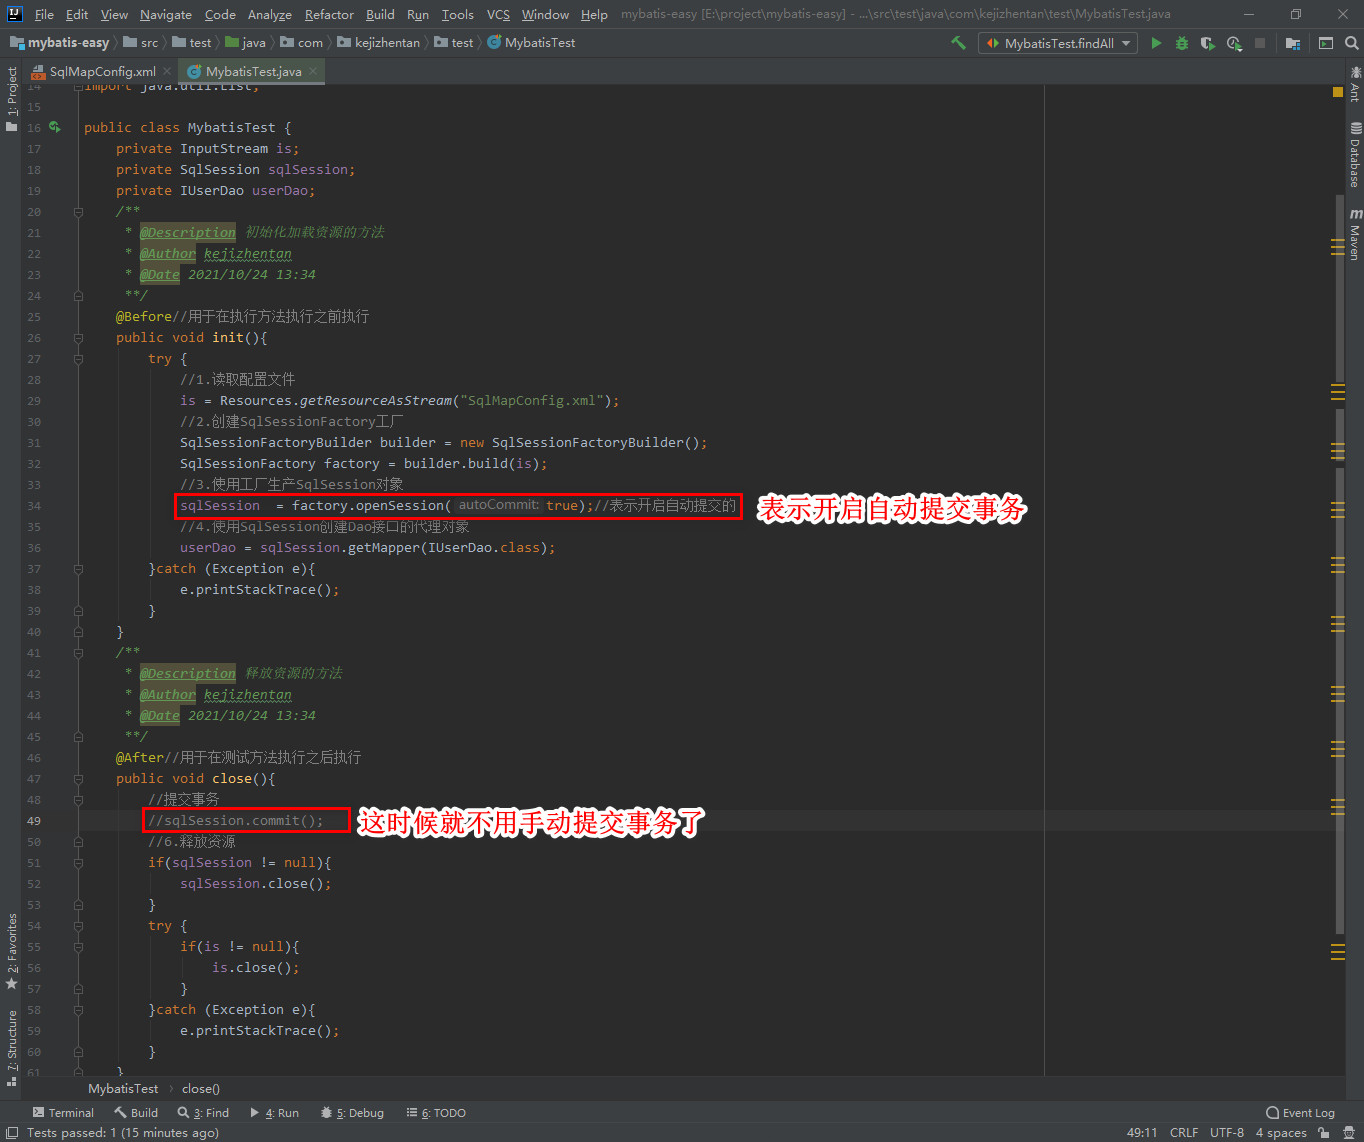The width and height of the screenshot is (1364, 1142).
Task: Open the File menu
Action: (44, 14)
